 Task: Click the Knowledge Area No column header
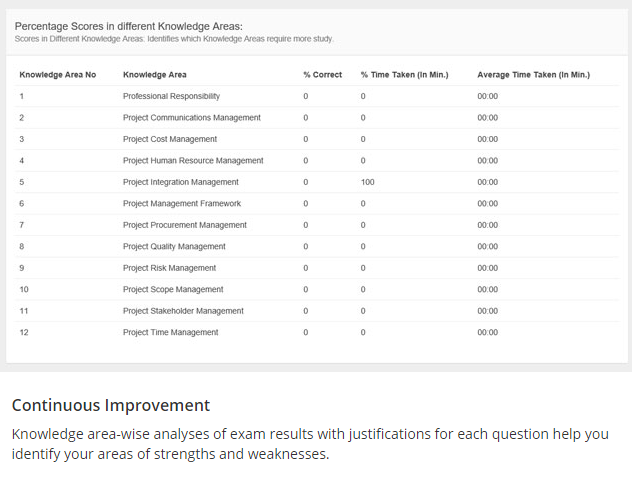[58, 75]
